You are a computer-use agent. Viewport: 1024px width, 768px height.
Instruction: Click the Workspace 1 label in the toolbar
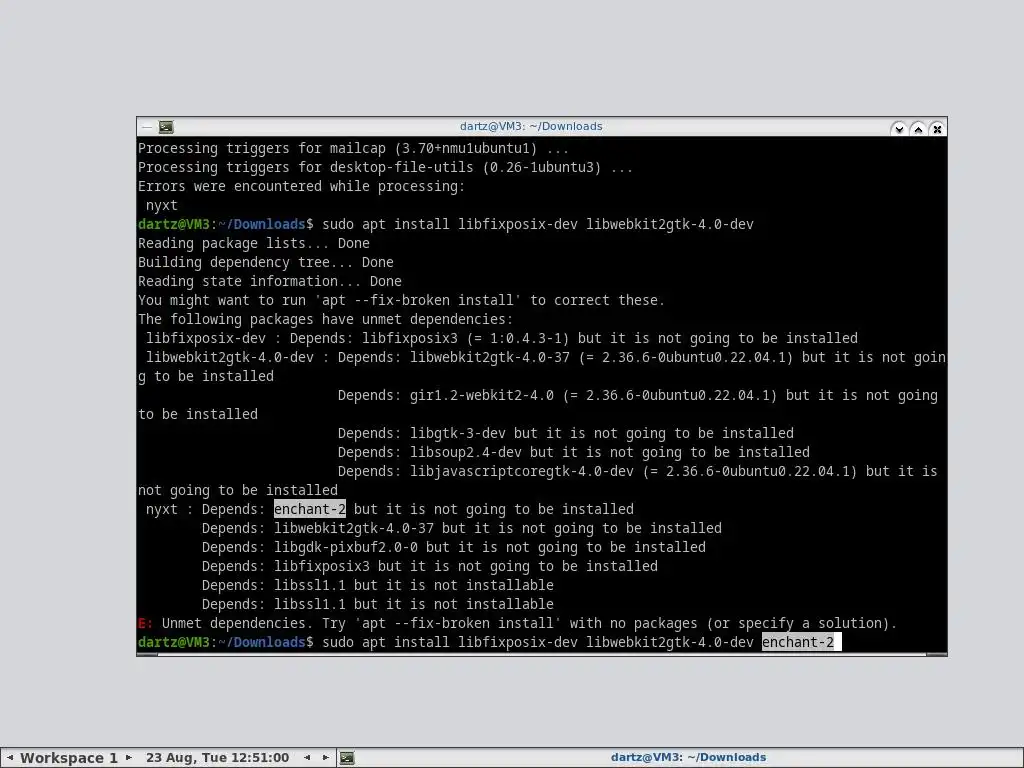click(69, 758)
